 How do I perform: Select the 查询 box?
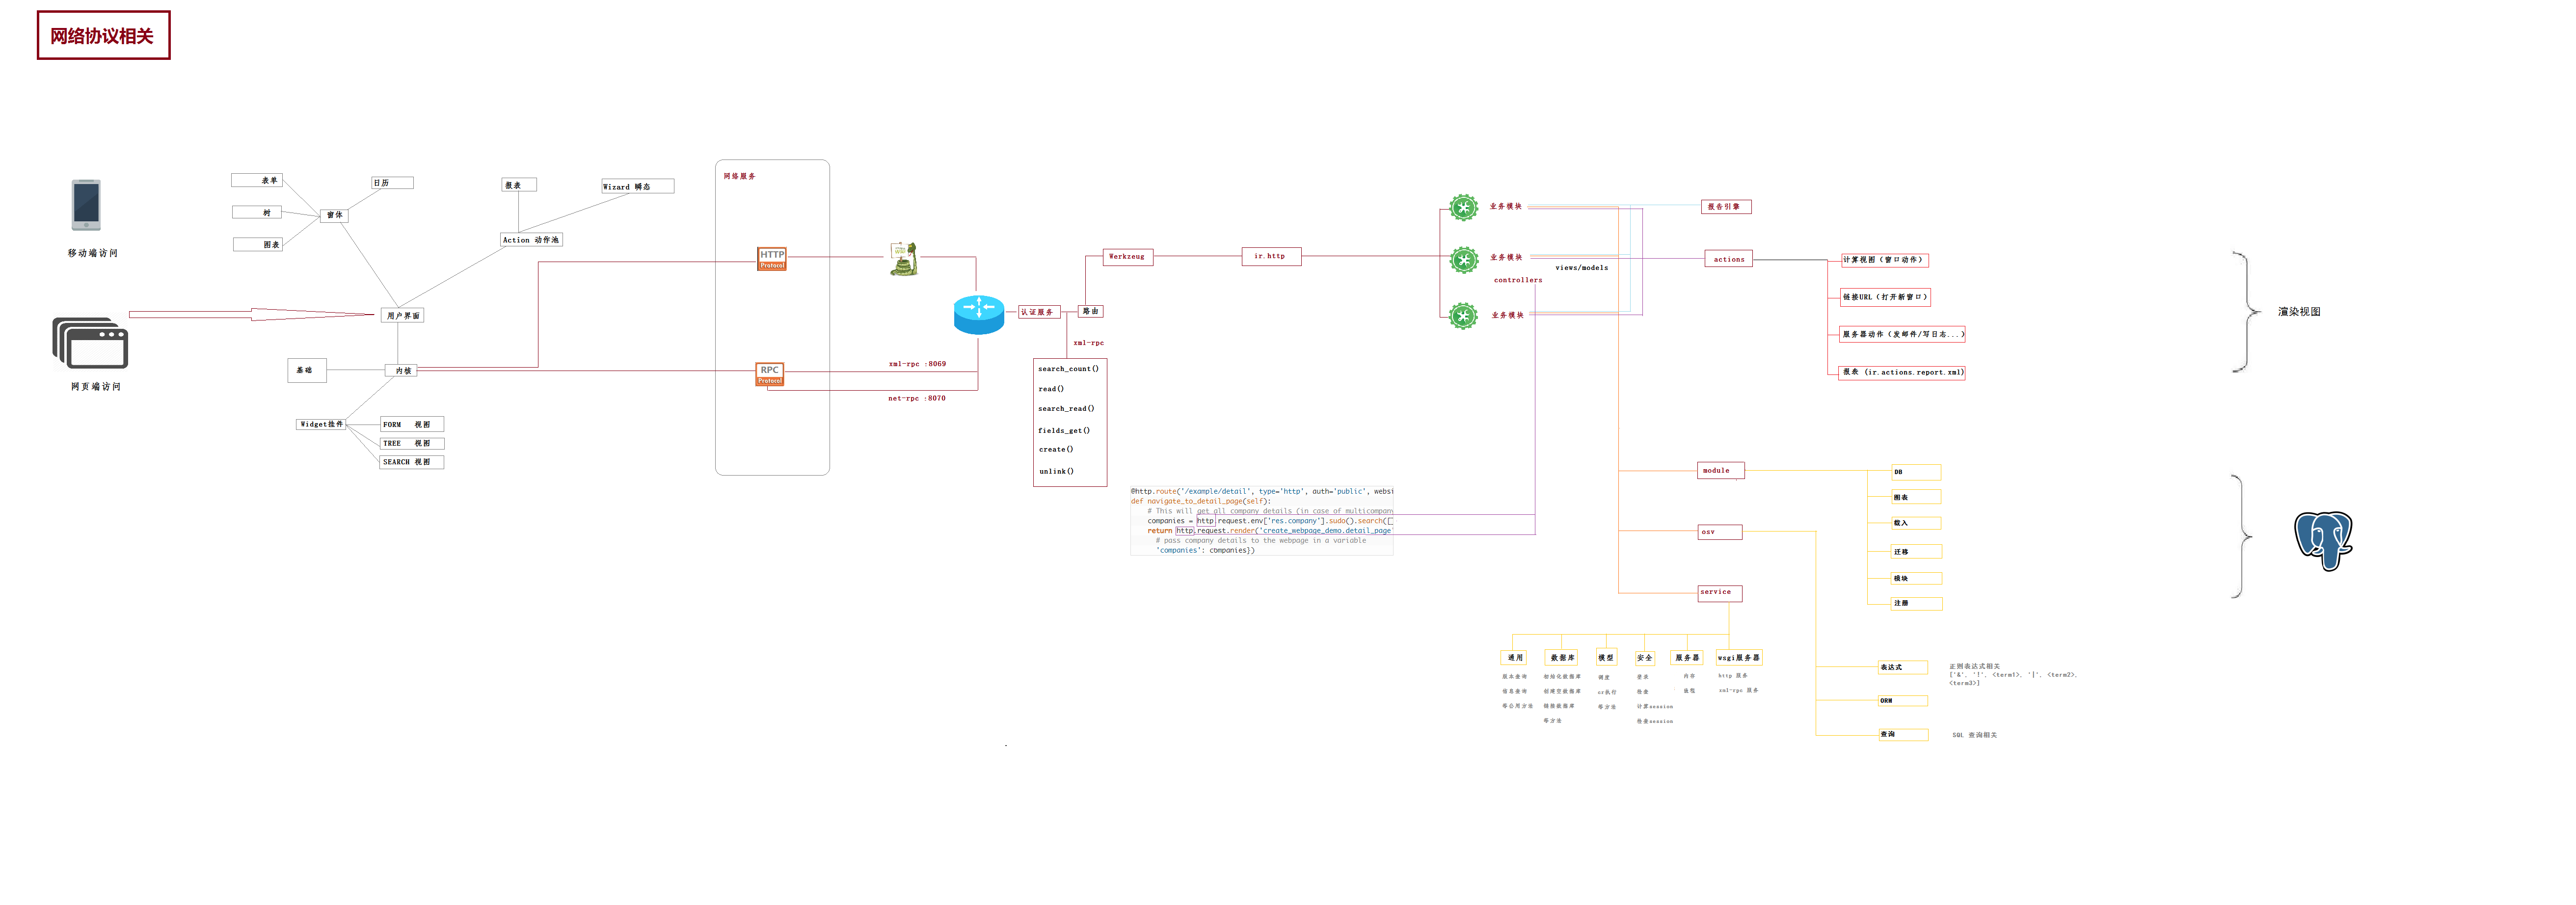1903,735
